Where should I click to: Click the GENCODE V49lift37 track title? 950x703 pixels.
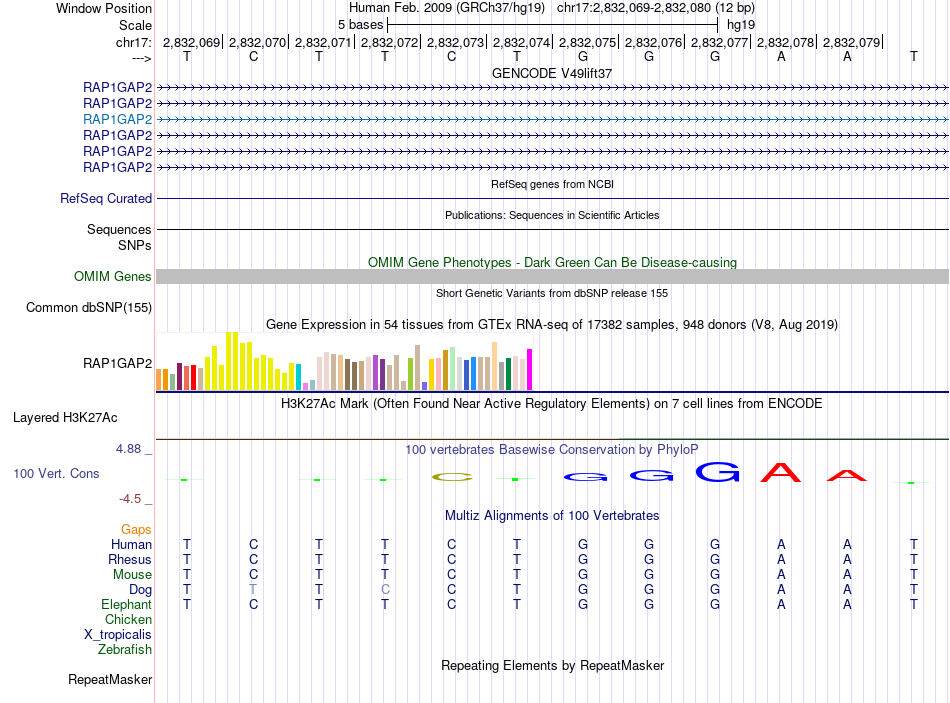[x=552, y=73]
